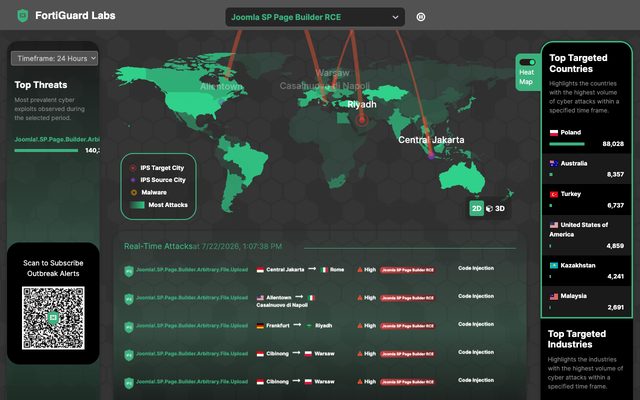Viewport: 640px width, 400px height.
Task: Click the Turkey flag icon
Action: 554,194
